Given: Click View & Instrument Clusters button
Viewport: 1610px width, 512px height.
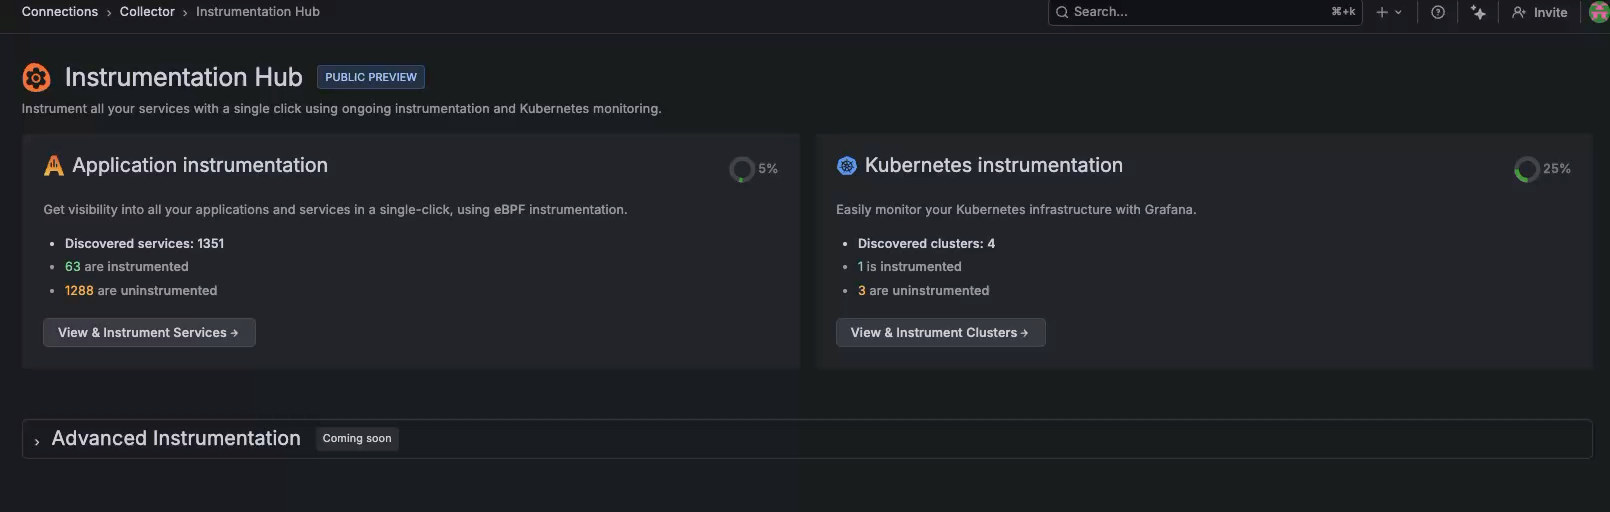Looking at the screenshot, I should [940, 333].
